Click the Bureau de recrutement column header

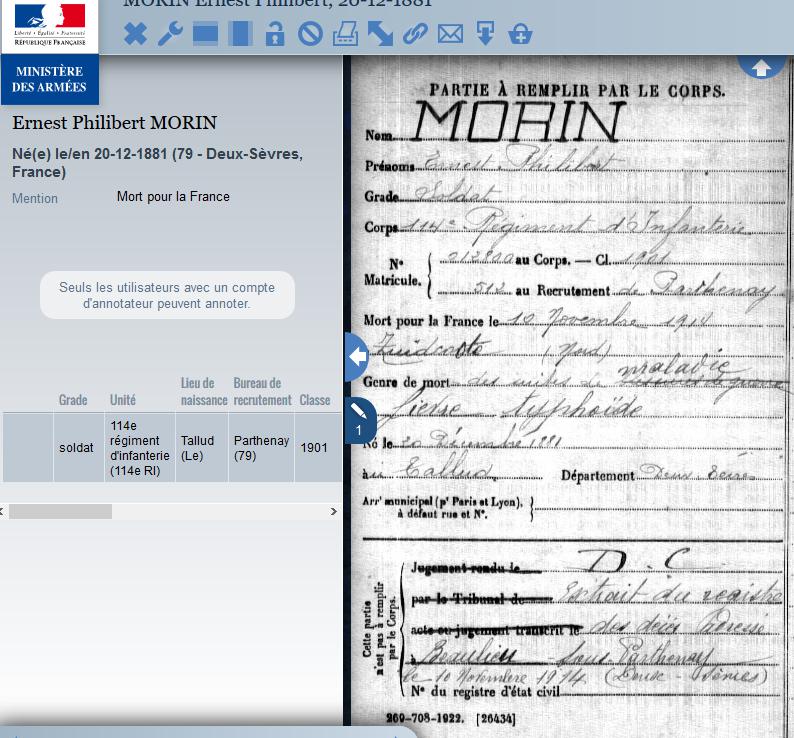pyautogui.click(x=262, y=392)
